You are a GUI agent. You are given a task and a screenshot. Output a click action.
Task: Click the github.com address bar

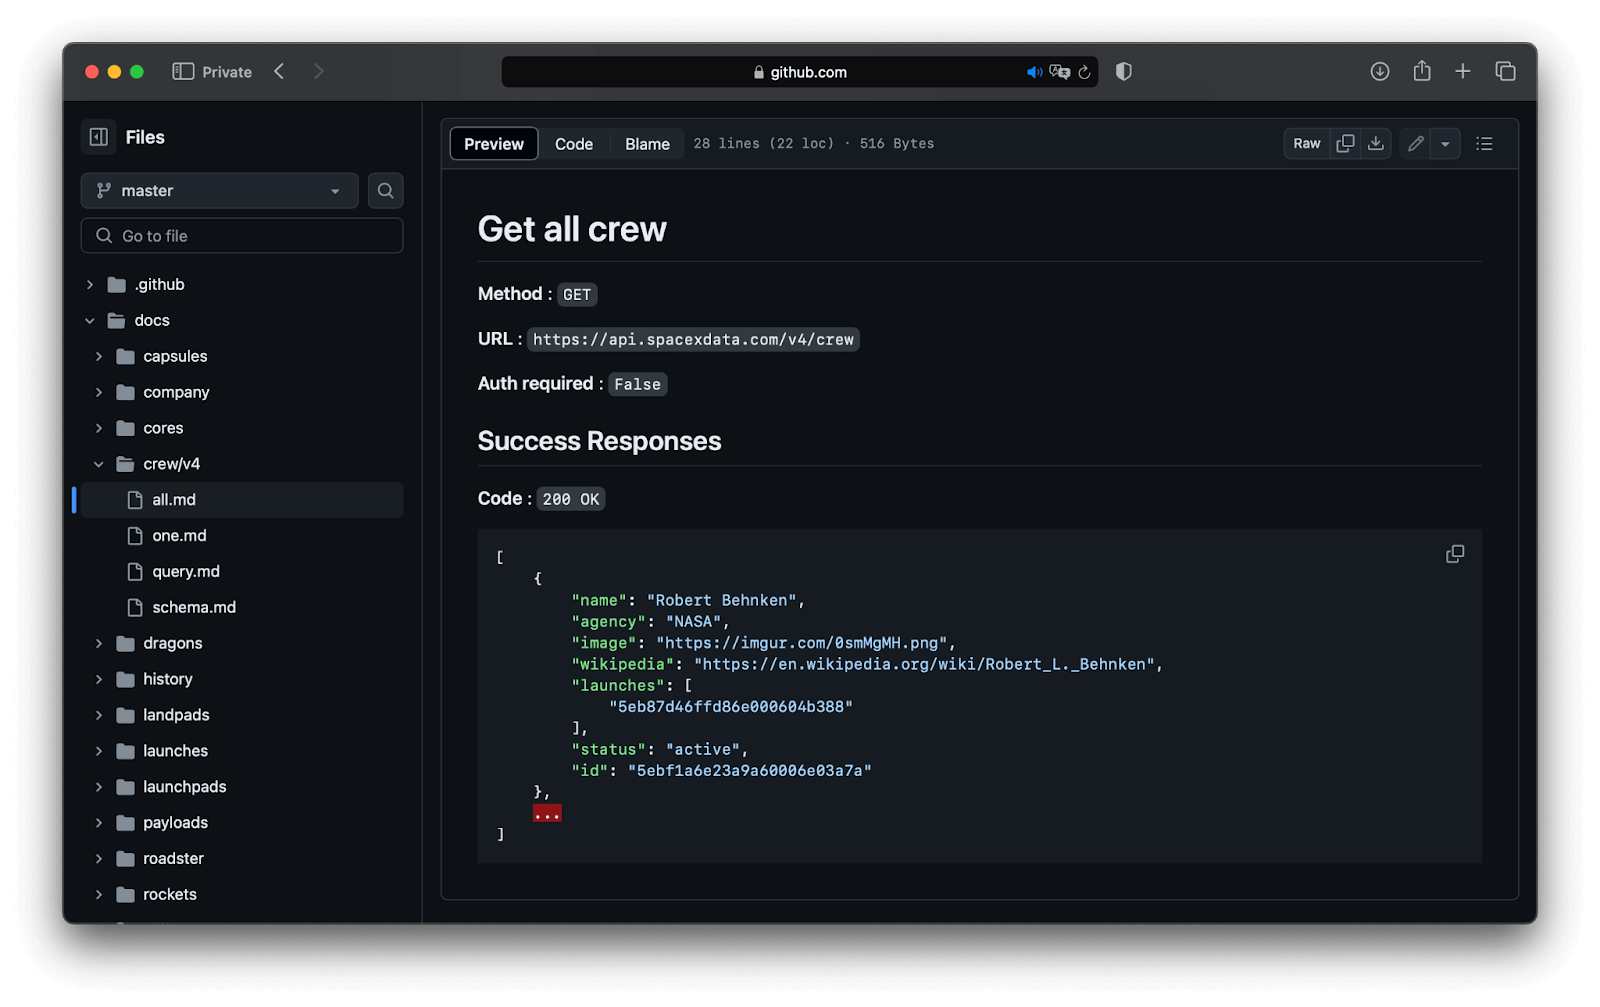click(x=800, y=72)
